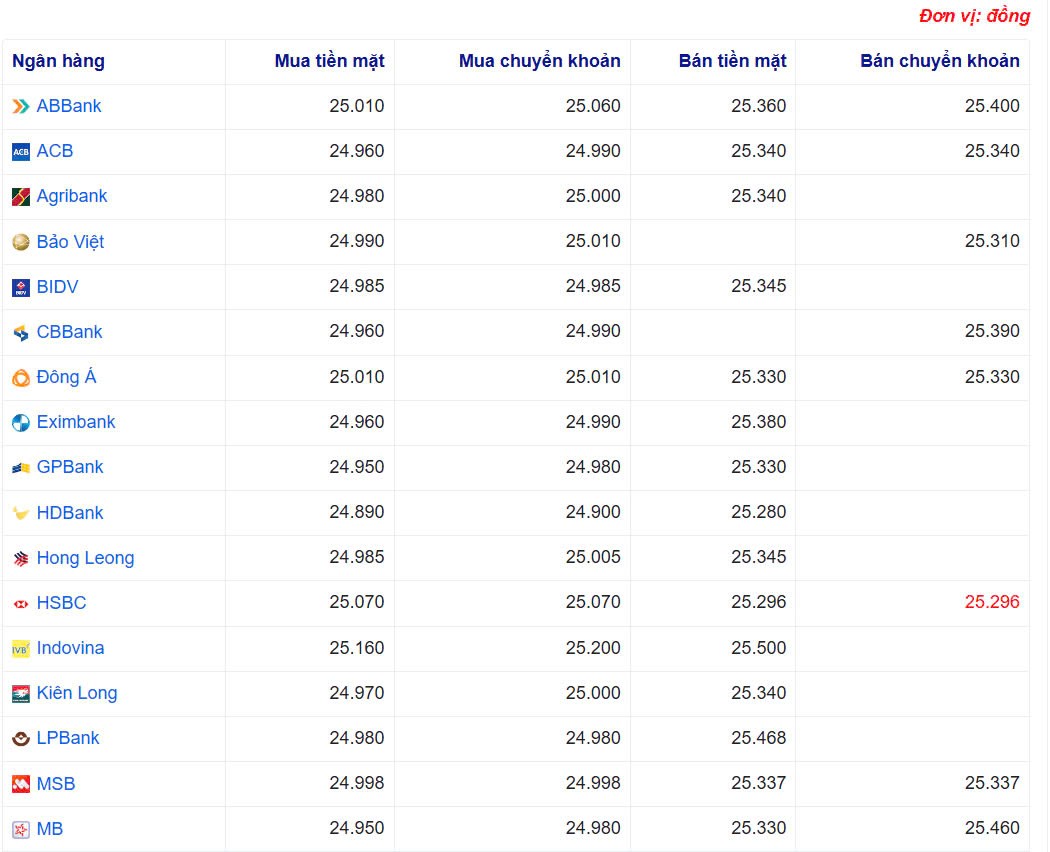Screen dimensions: 1050x852
Task: Open the Đông Á bank link
Action: pos(66,377)
